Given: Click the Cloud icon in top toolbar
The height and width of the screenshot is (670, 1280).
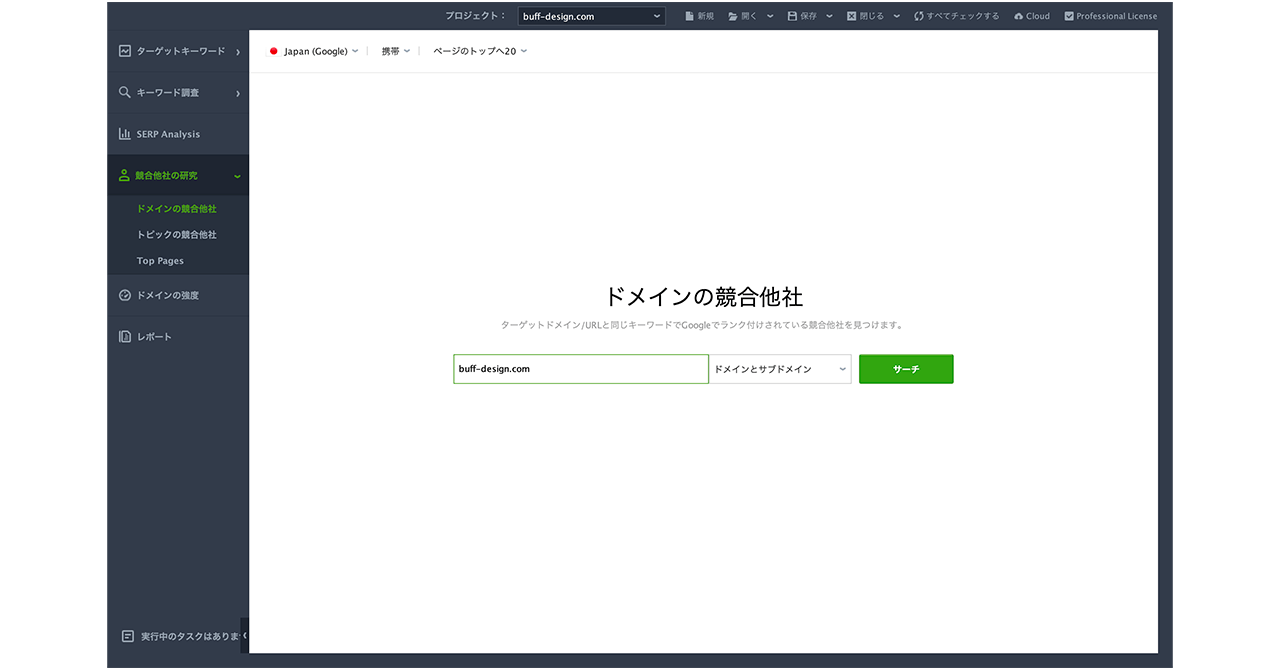Looking at the screenshot, I should point(1018,16).
